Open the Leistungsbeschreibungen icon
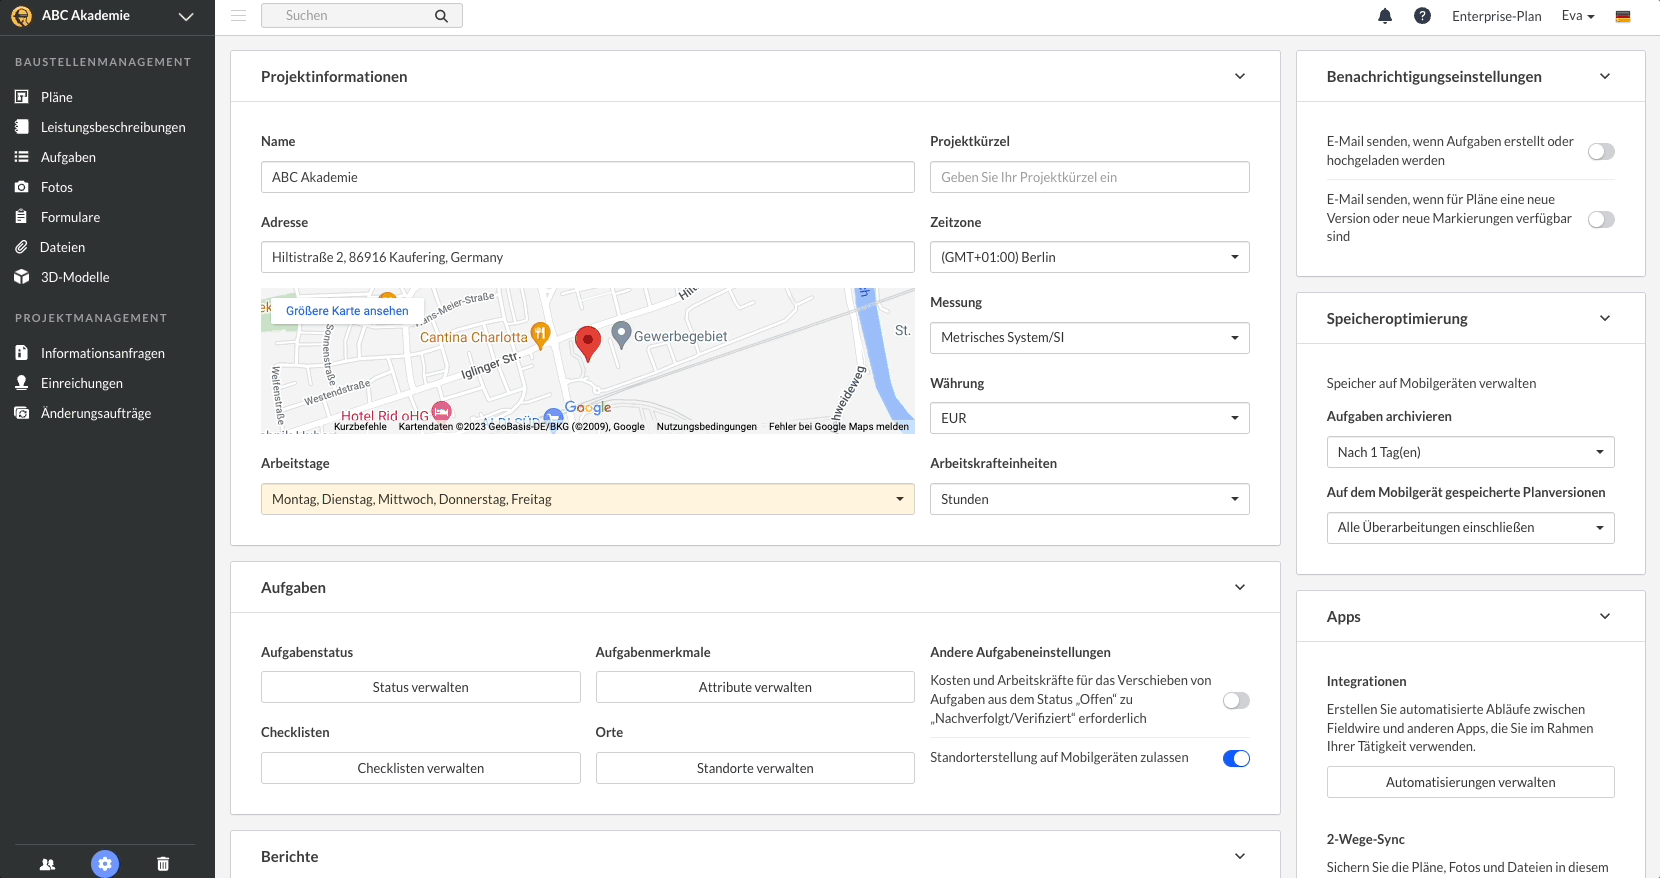This screenshot has height=878, width=1660. [x=21, y=127]
